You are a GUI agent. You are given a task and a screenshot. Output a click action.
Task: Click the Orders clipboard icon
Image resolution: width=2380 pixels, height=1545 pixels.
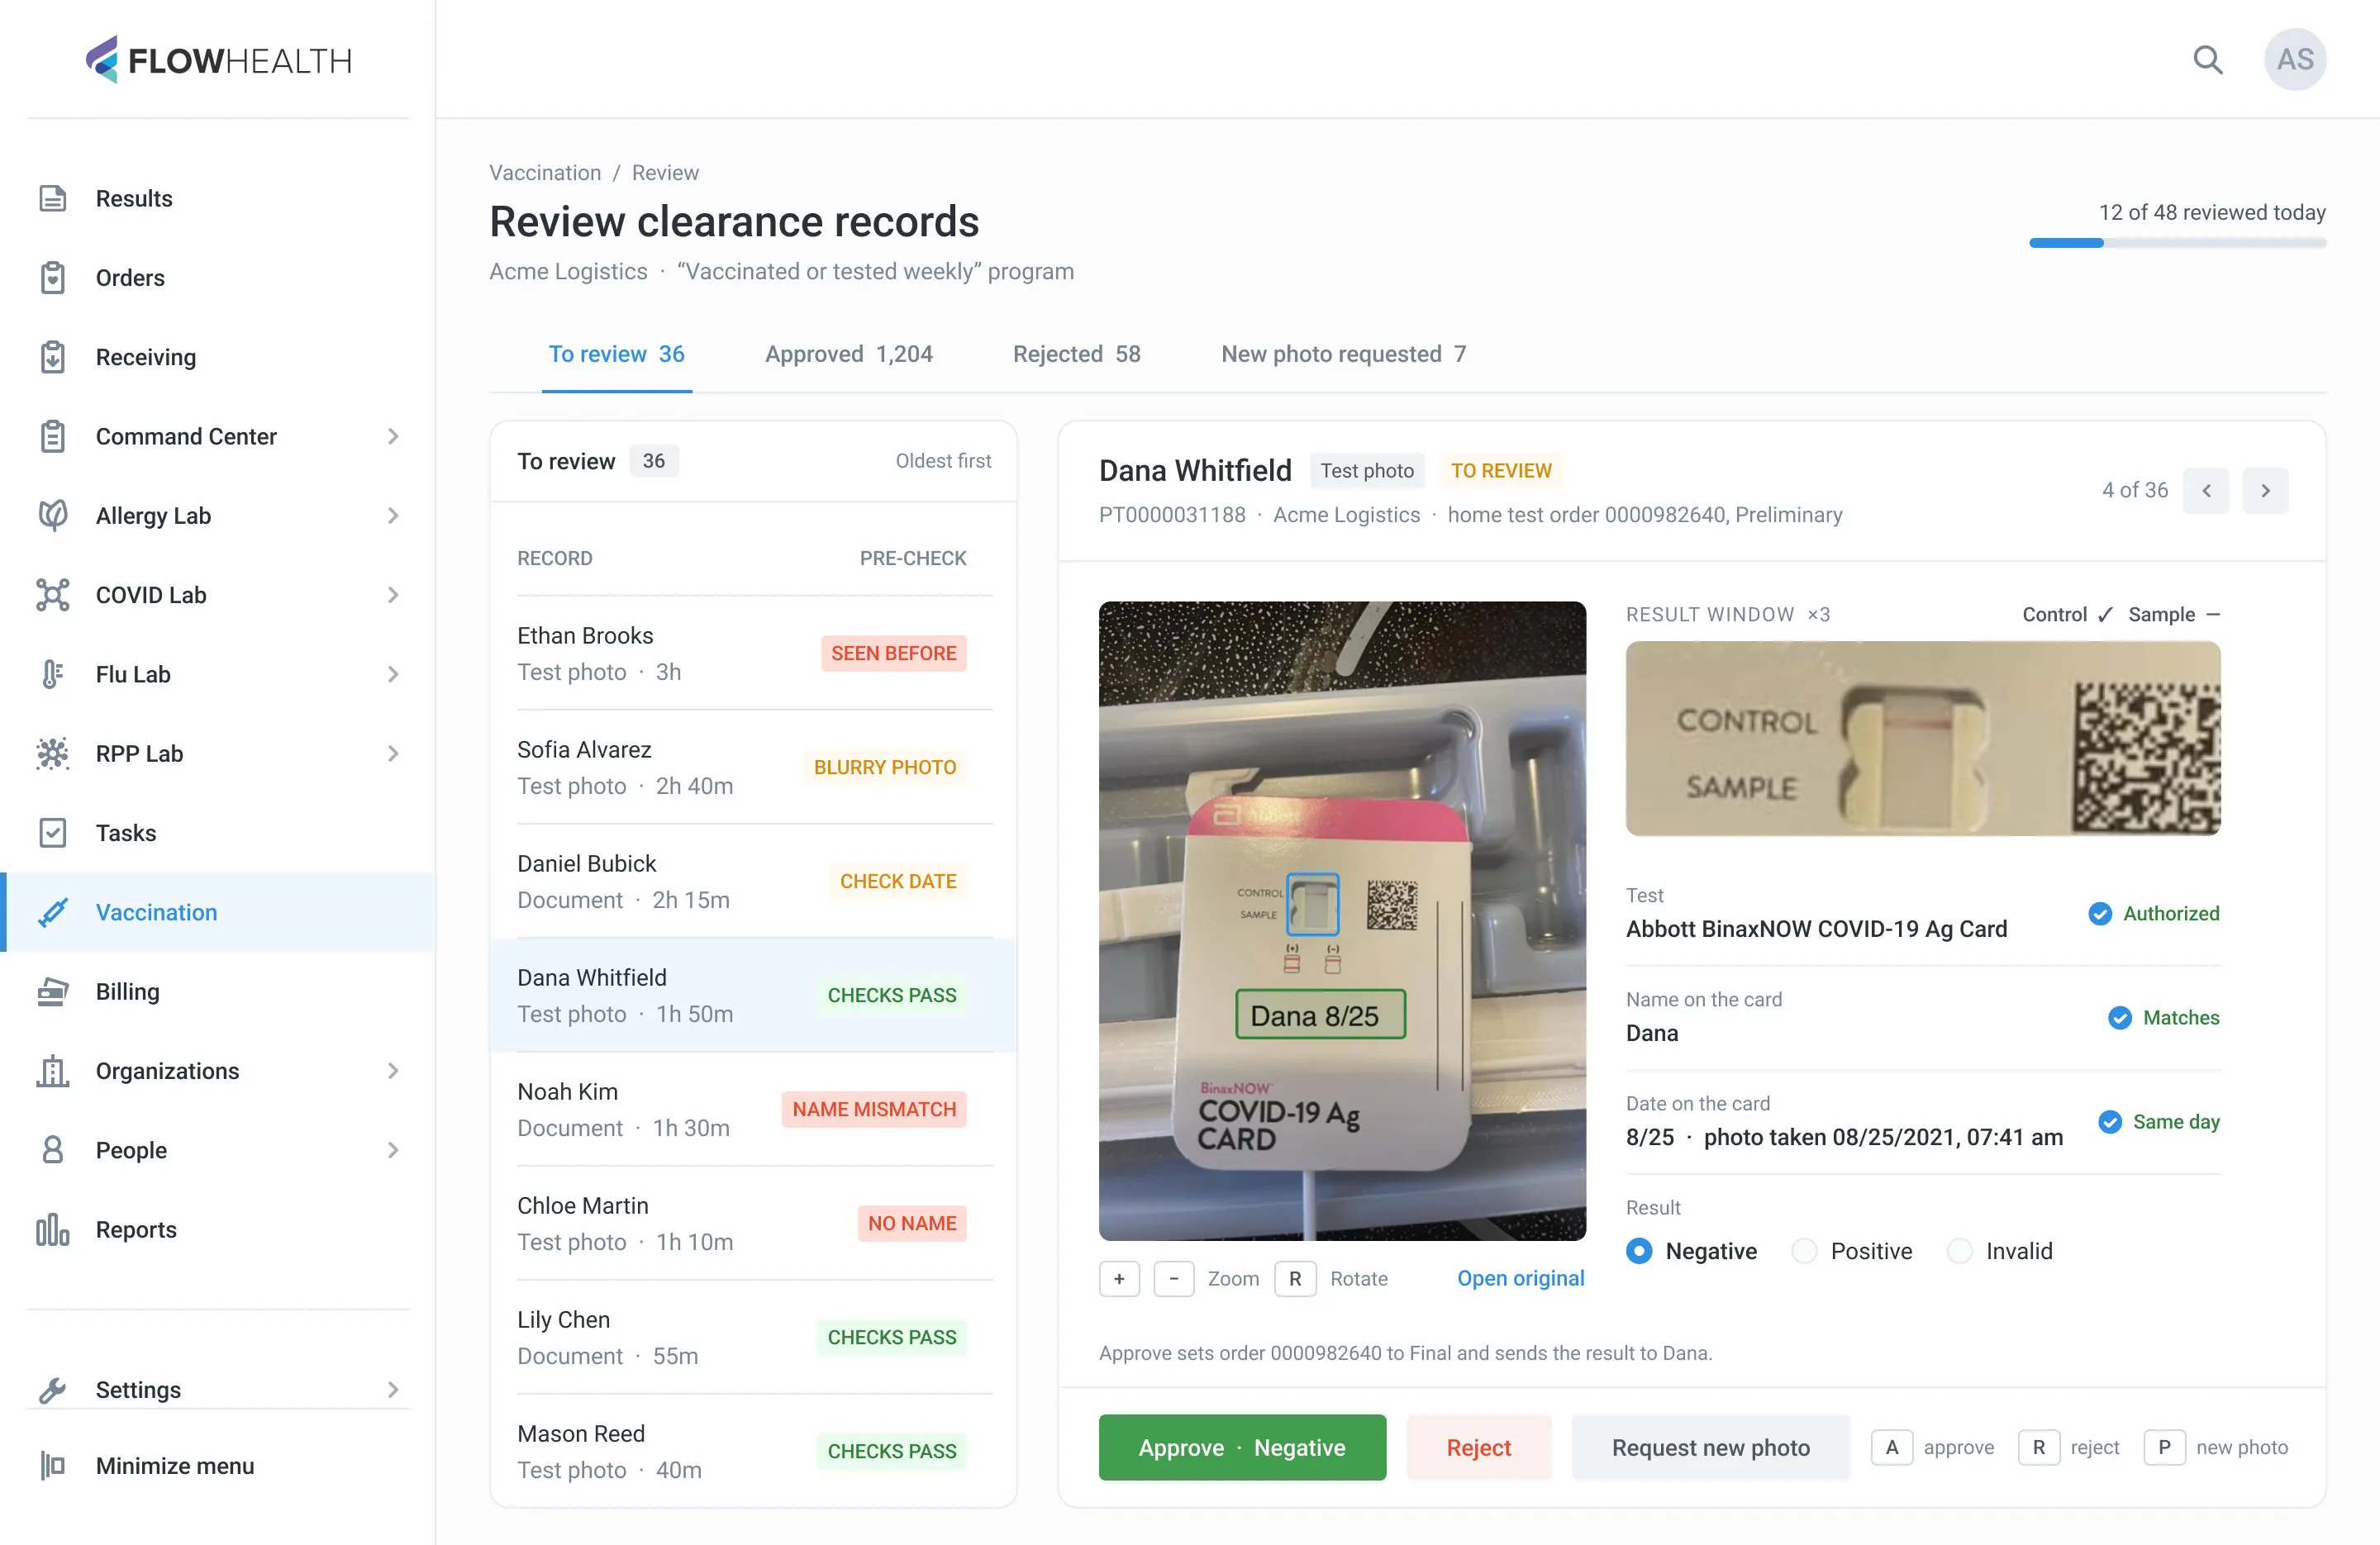53,277
